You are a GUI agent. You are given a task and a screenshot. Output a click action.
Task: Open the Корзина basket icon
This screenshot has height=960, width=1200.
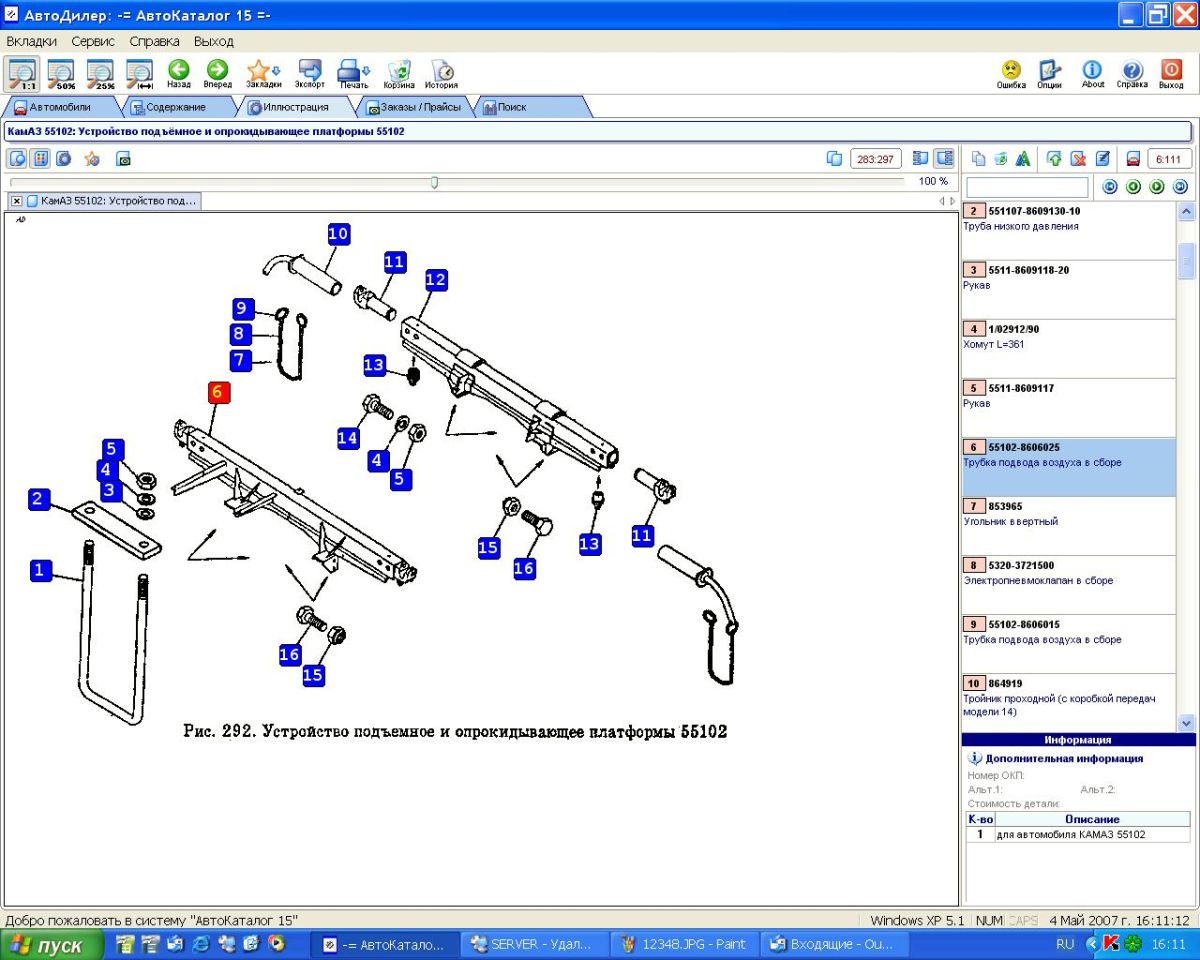(398, 72)
